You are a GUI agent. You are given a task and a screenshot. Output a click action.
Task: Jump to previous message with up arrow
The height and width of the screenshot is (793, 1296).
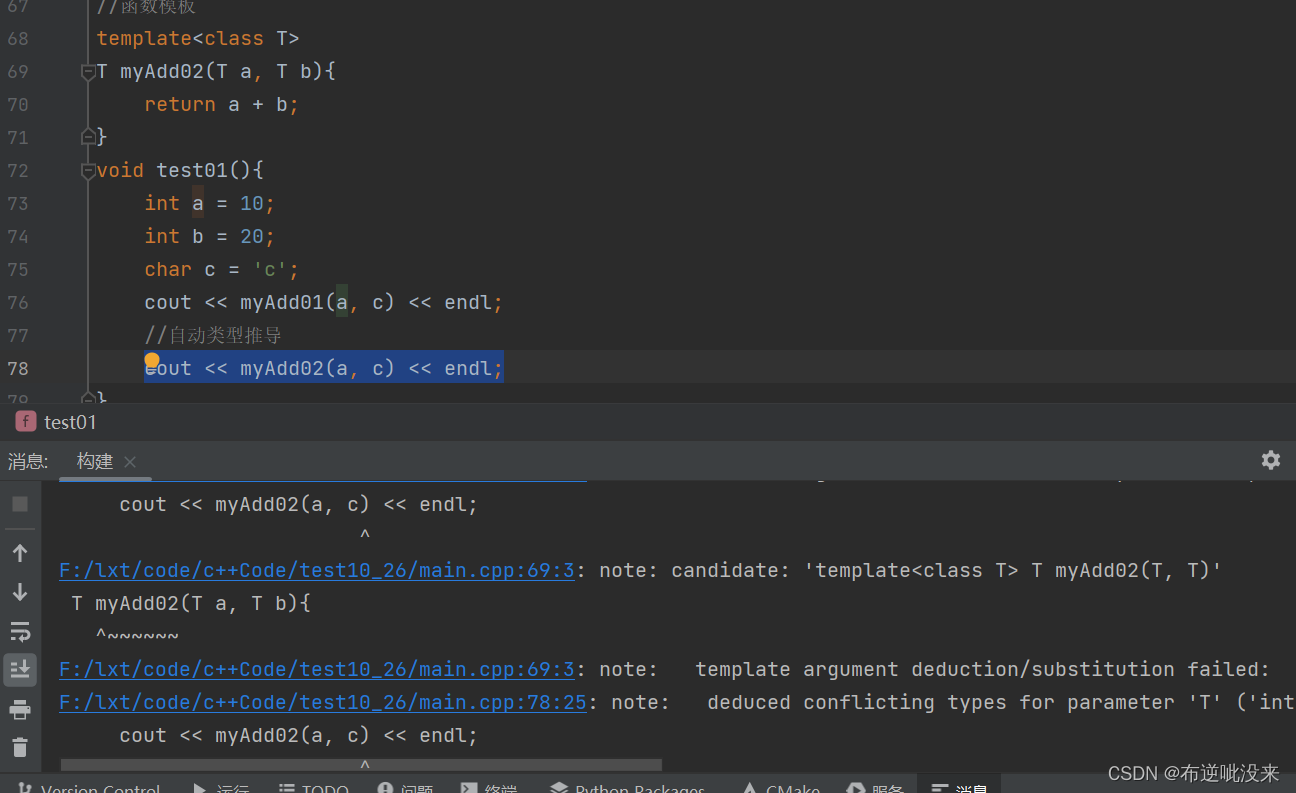tap(20, 552)
